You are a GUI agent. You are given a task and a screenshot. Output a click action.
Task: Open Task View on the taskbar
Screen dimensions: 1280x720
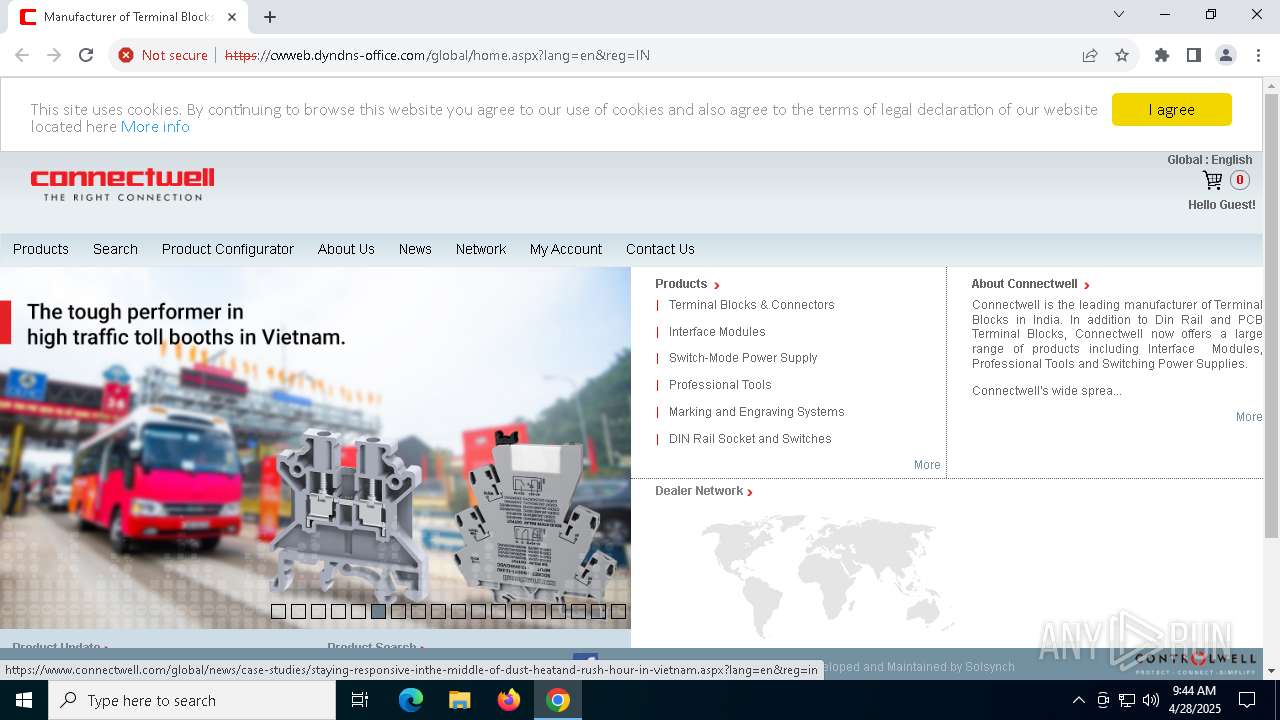pos(360,700)
